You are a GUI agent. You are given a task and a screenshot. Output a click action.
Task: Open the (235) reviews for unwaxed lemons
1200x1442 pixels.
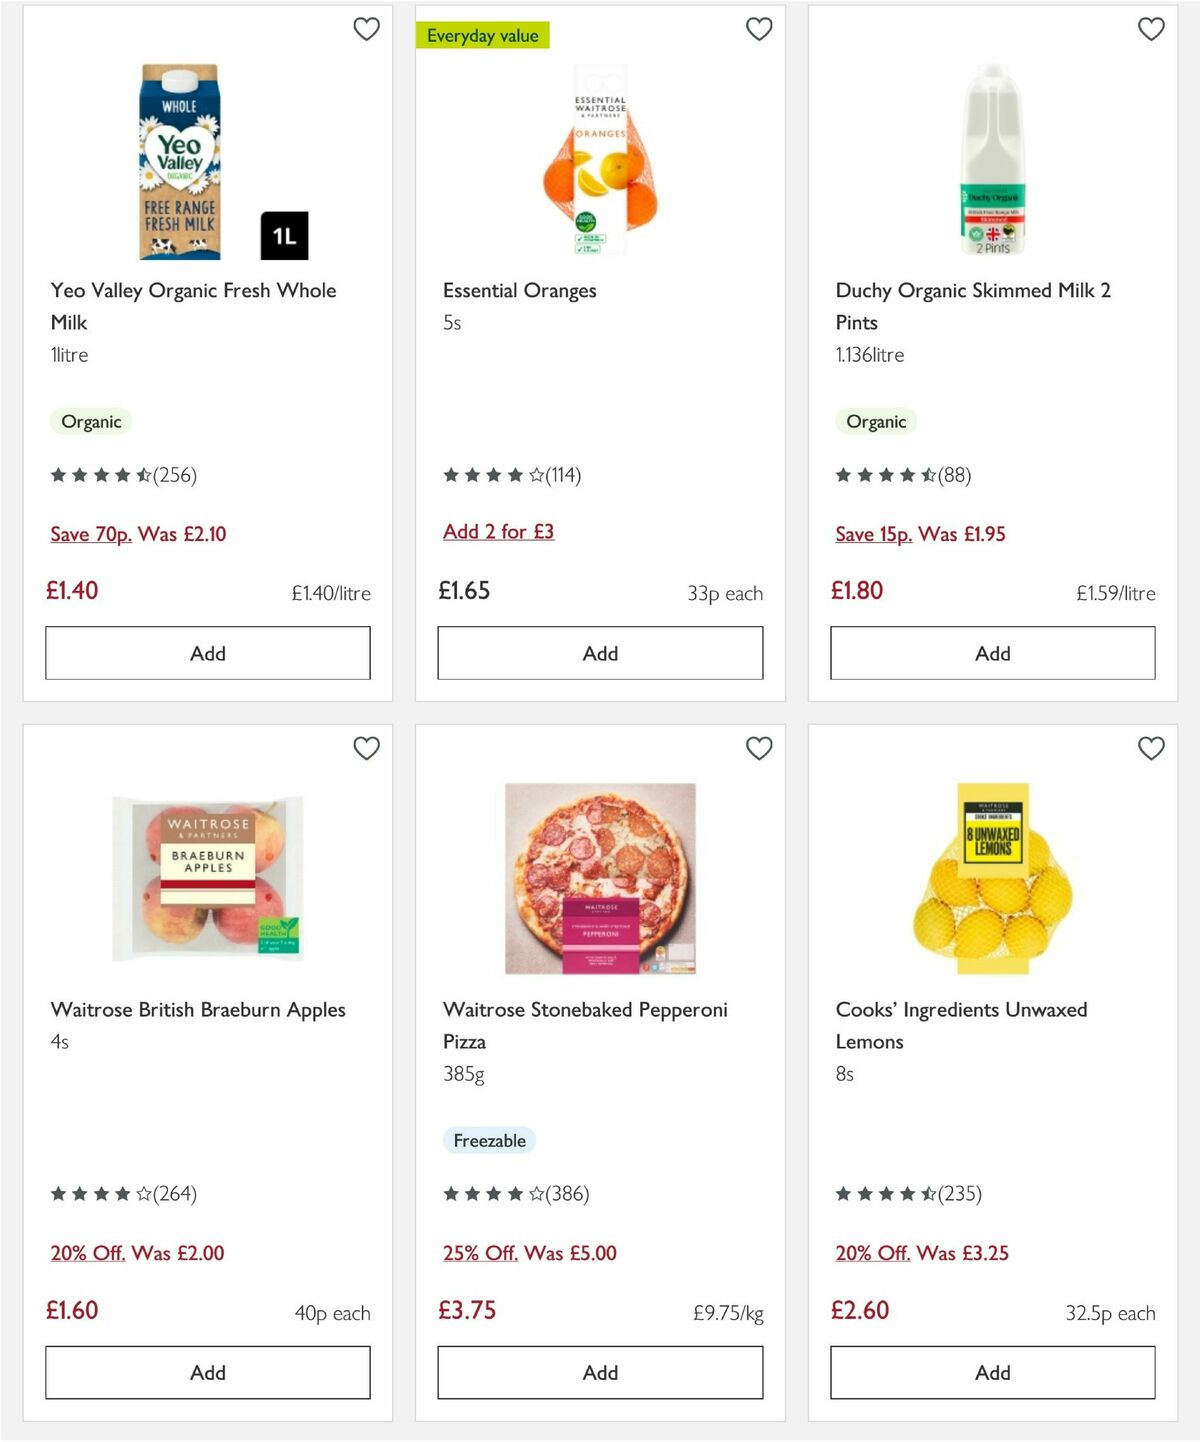point(960,1193)
